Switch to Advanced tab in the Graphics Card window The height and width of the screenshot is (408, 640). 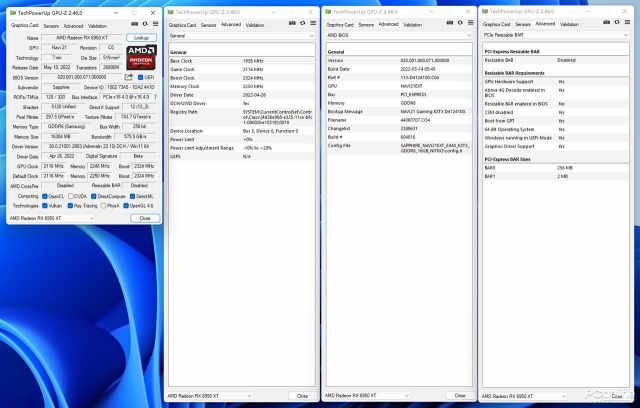pyautogui.click(x=73, y=26)
